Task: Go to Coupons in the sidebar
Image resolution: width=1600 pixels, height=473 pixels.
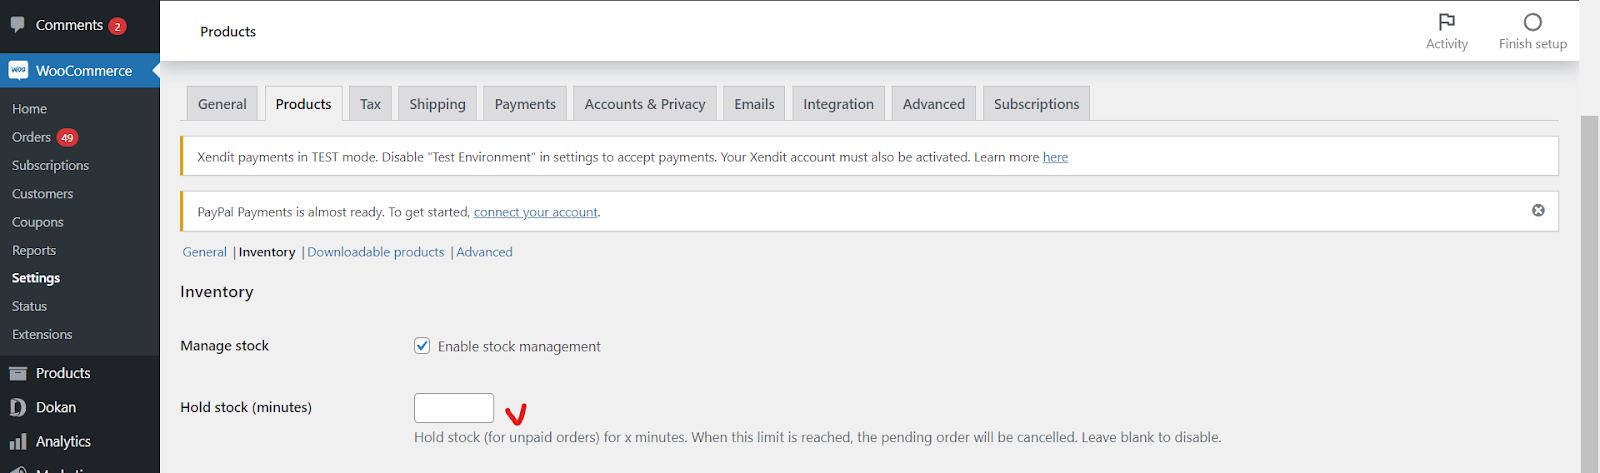Action: click(x=38, y=222)
